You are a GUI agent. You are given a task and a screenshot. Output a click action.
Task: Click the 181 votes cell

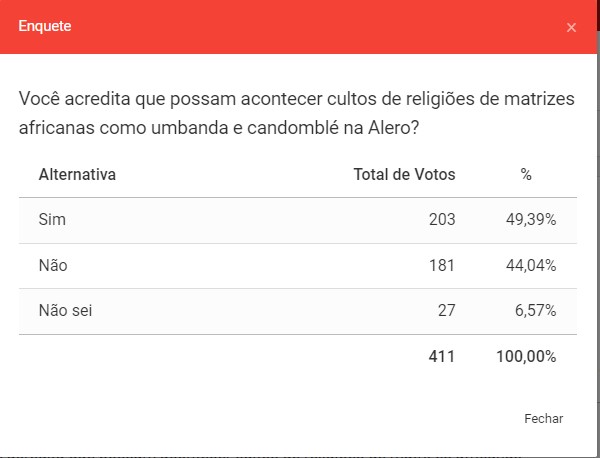pyautogui.click(x=441, y=265)
